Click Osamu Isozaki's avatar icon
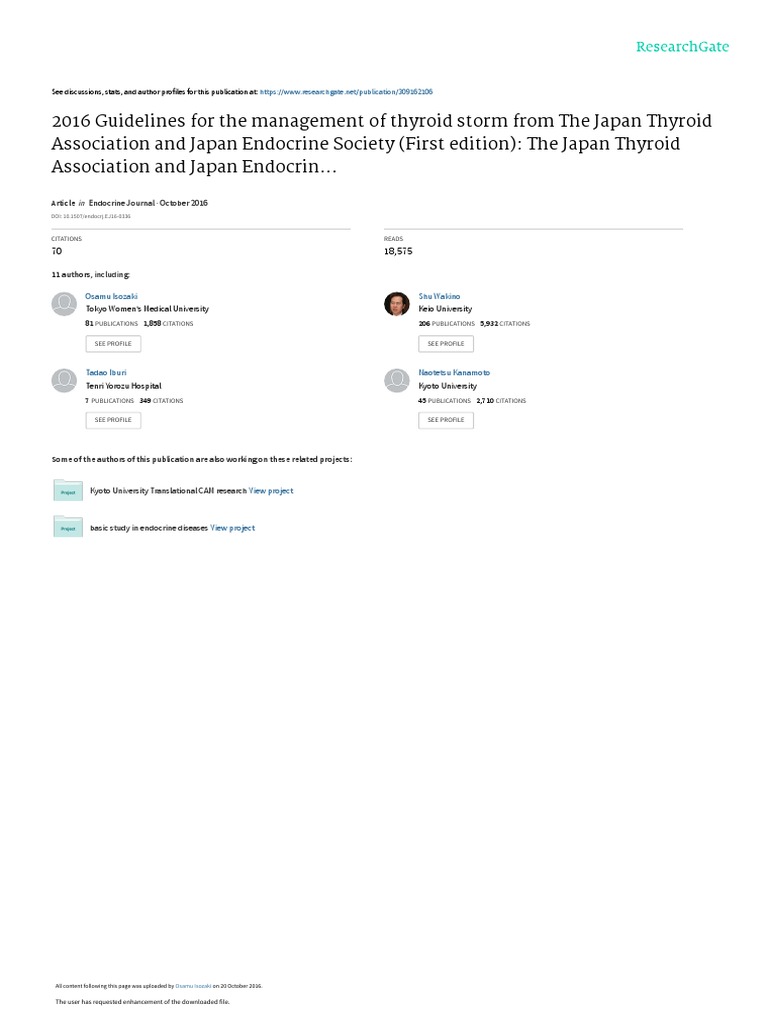The width and height of the screenshot is (768, 1024). 64,304
